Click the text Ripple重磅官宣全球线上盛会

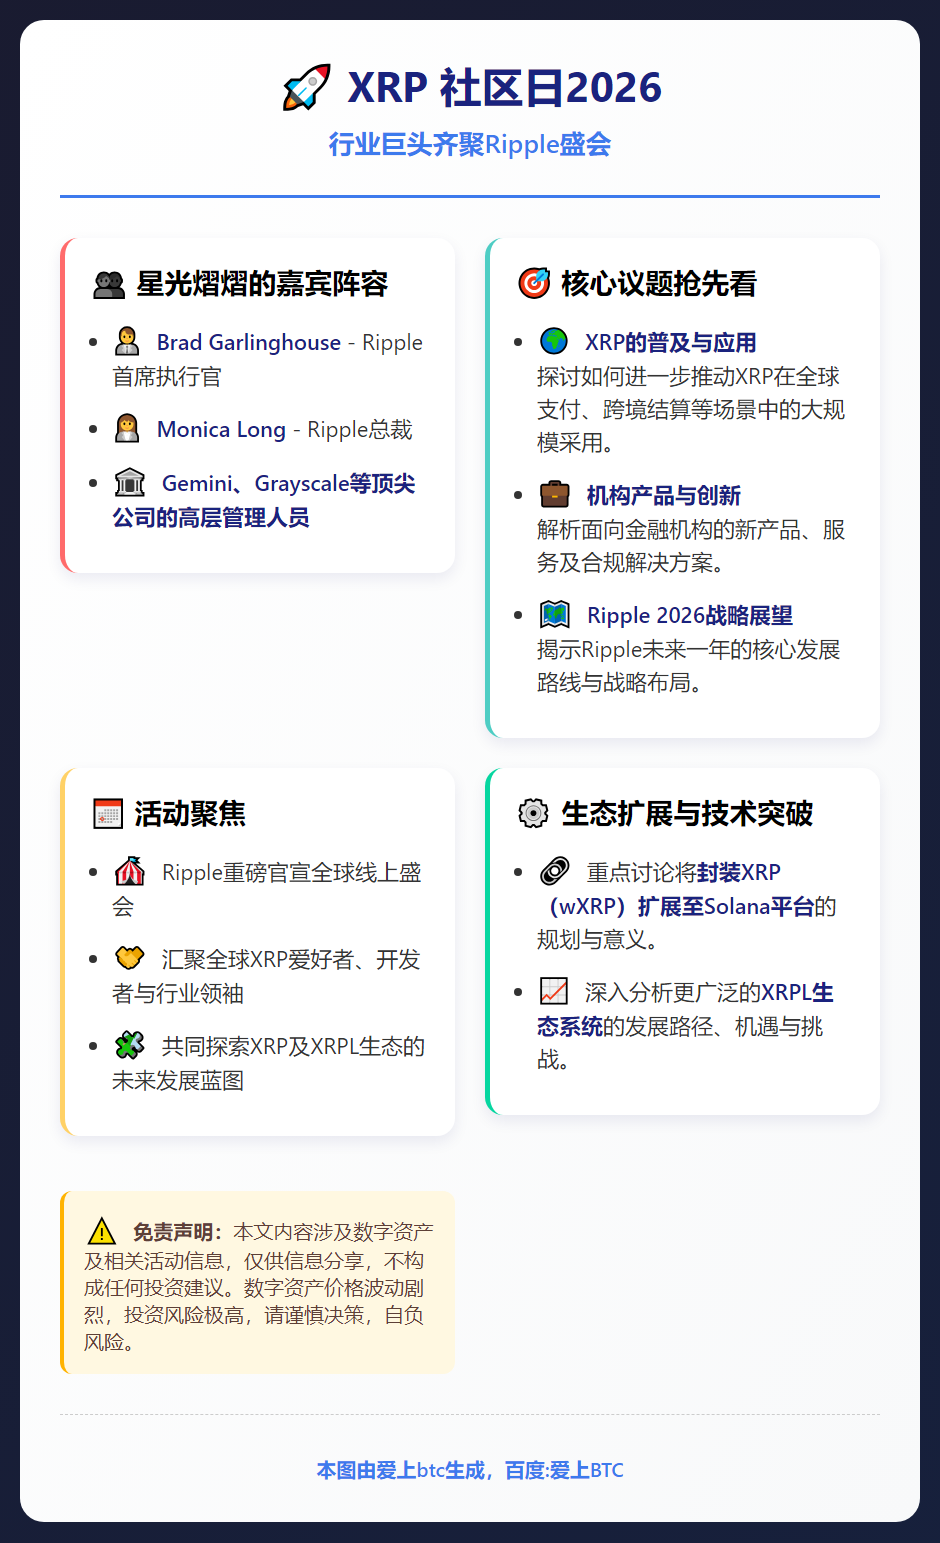click(x=267, y=889)
